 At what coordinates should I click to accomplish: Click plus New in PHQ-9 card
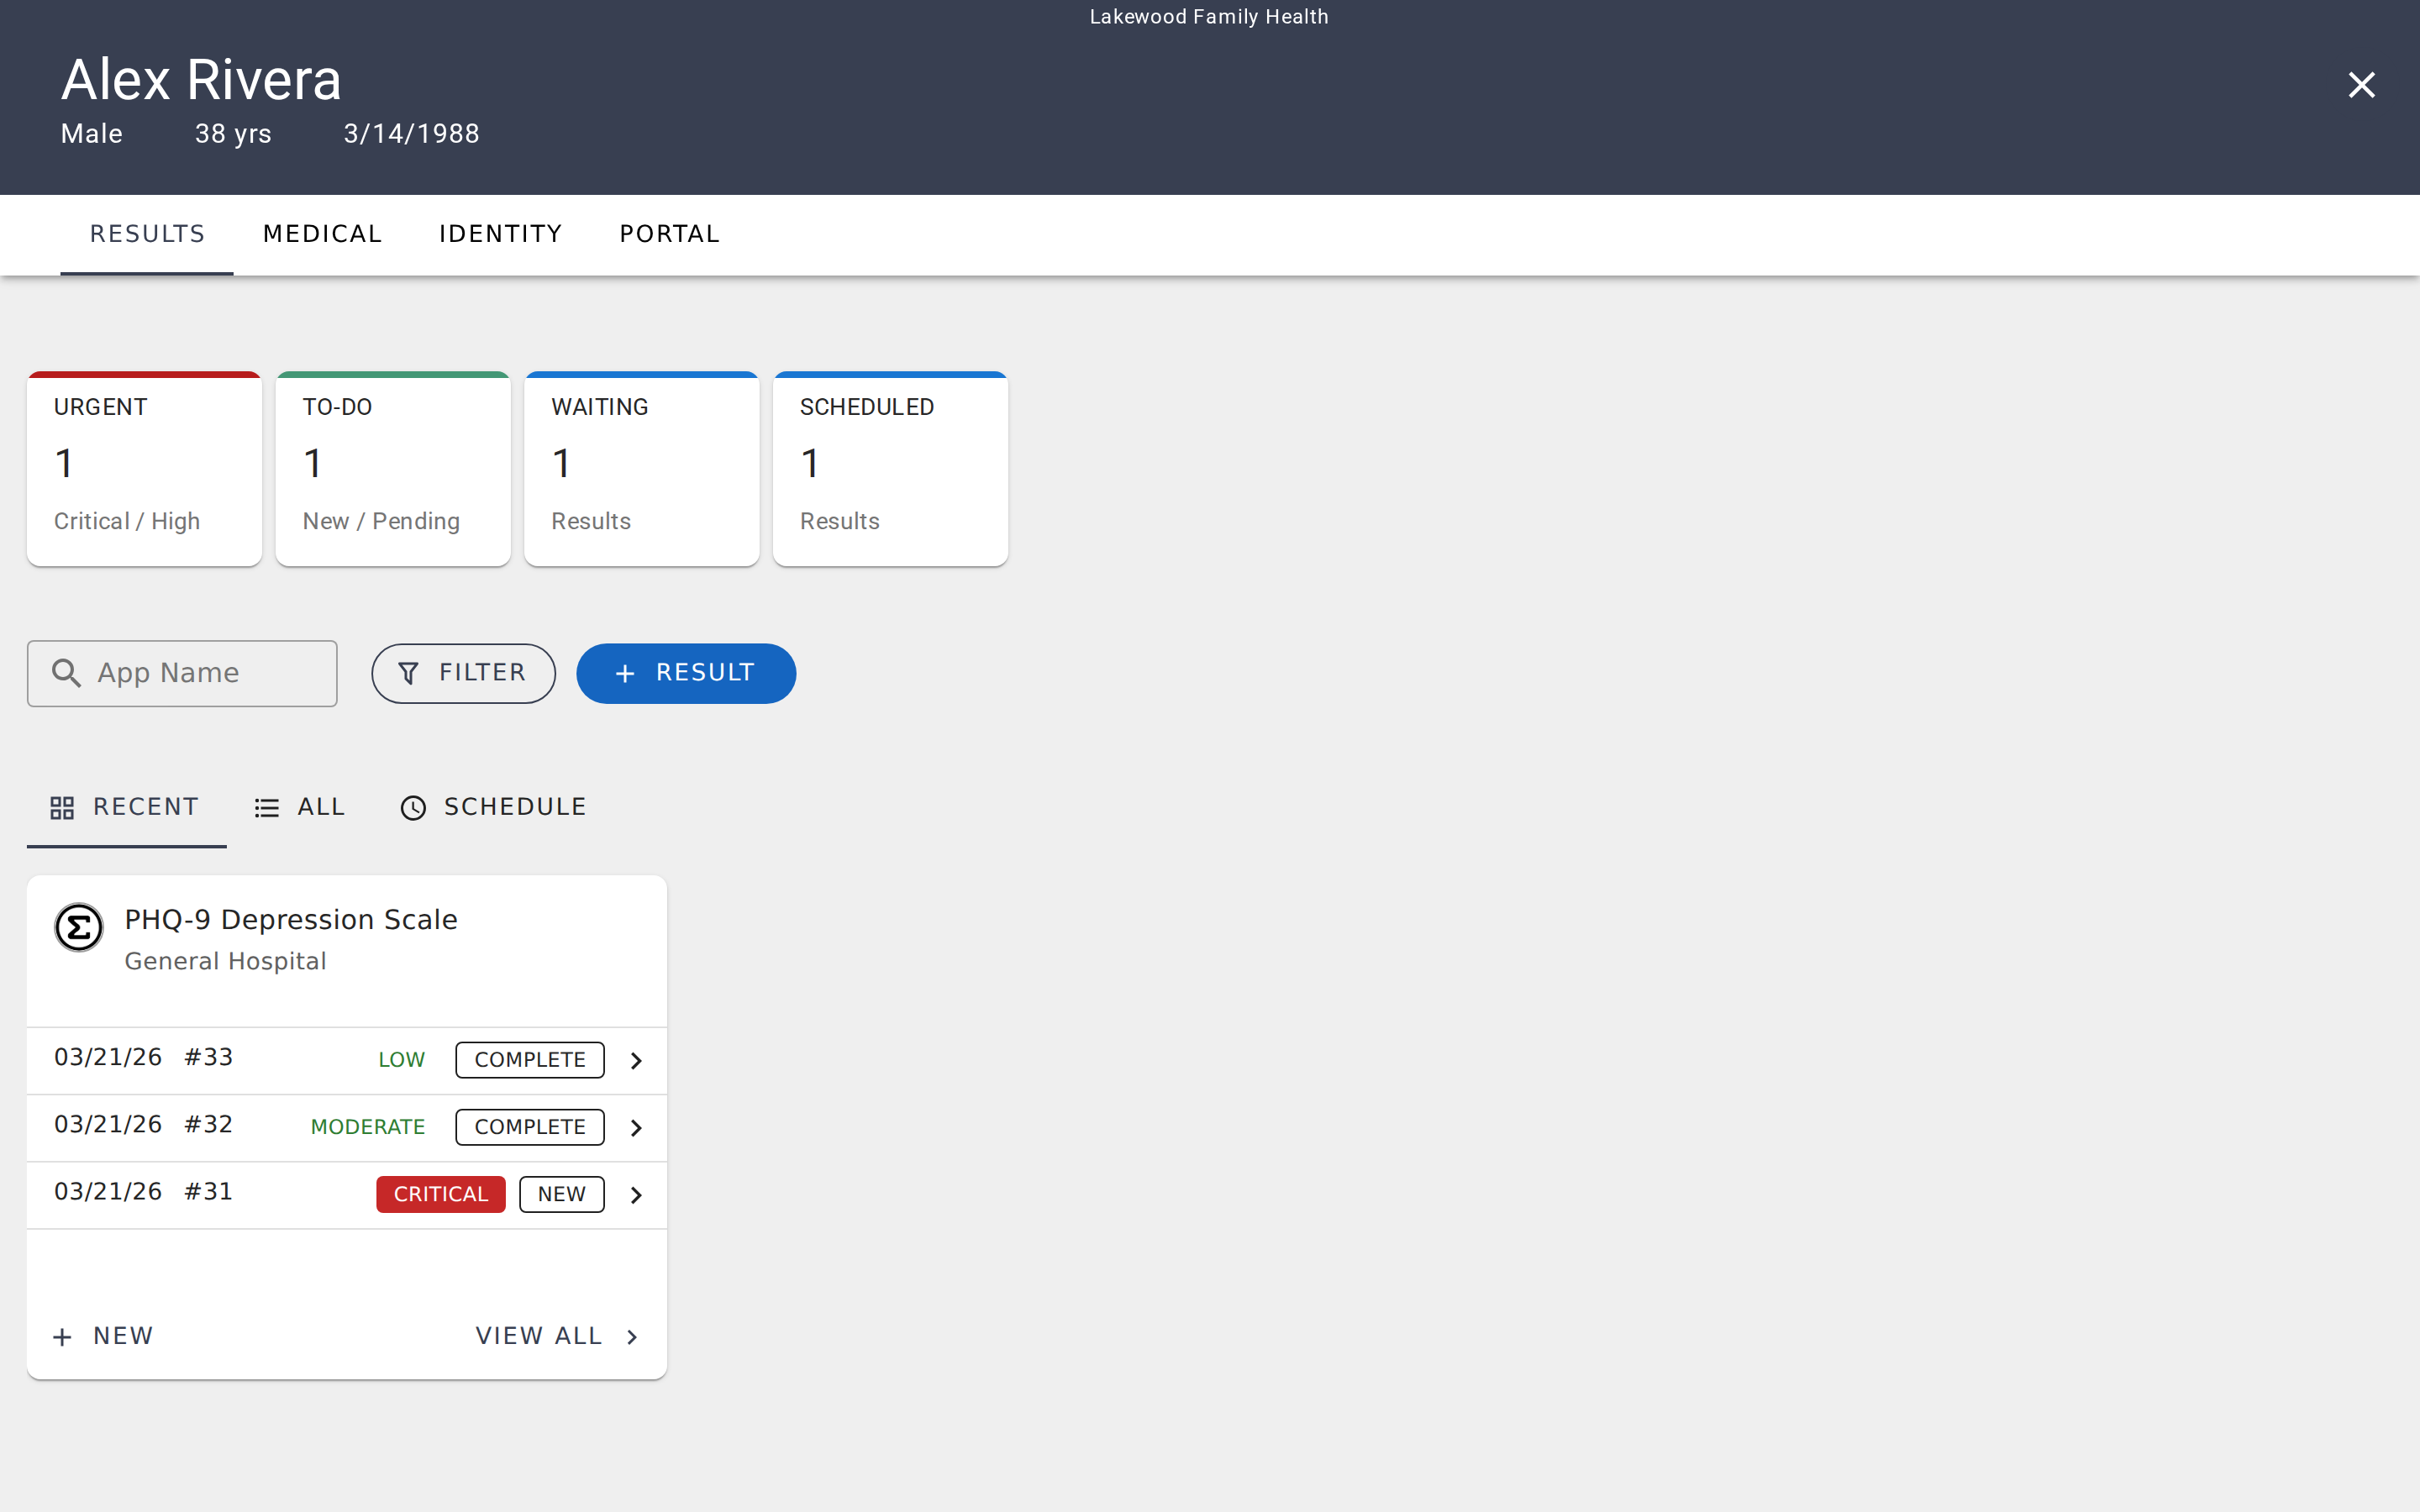(104, 1336)
